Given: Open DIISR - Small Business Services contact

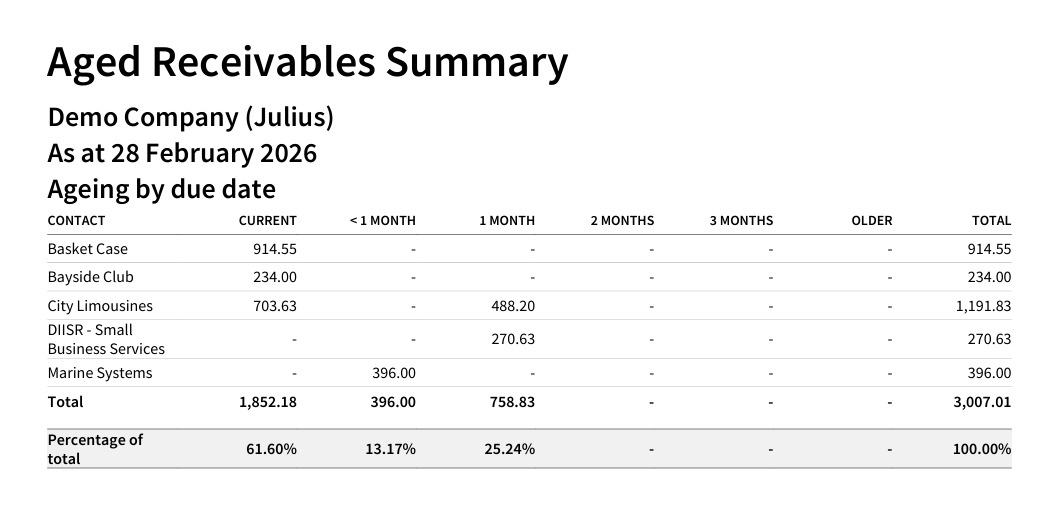Looking at the screenshot, I should click(106, 339).
